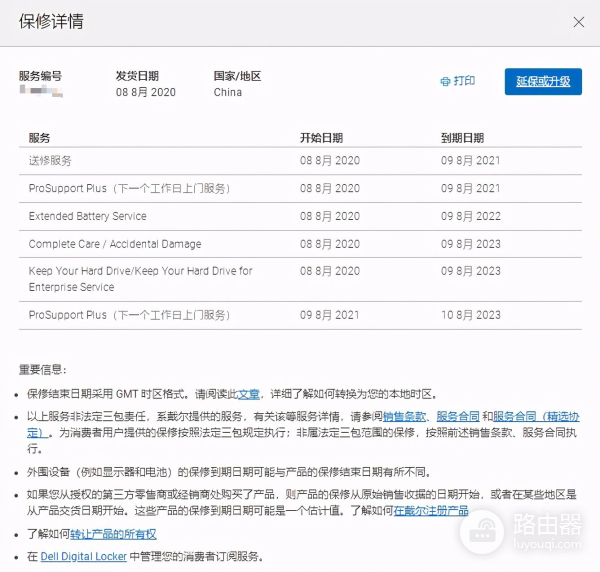Click the printer icon beside 打印
The height and width of the screenshot is (572, 600).
click(445, 81)
